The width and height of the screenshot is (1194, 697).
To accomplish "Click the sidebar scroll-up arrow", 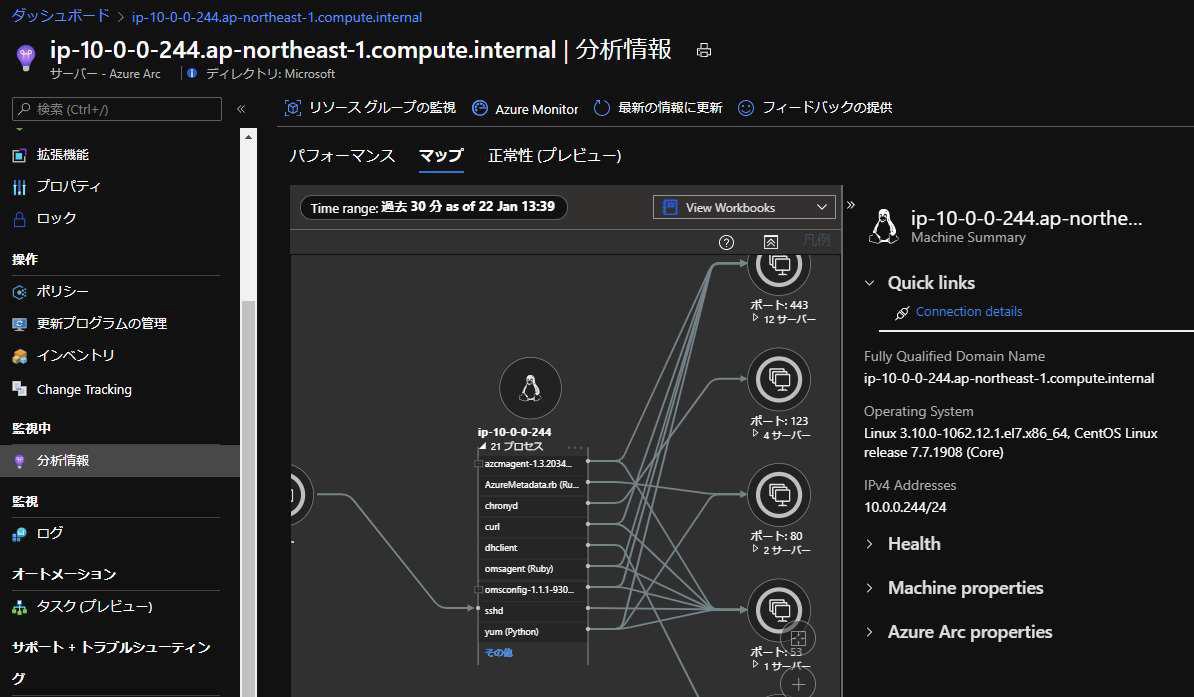I will click(248, 137).
